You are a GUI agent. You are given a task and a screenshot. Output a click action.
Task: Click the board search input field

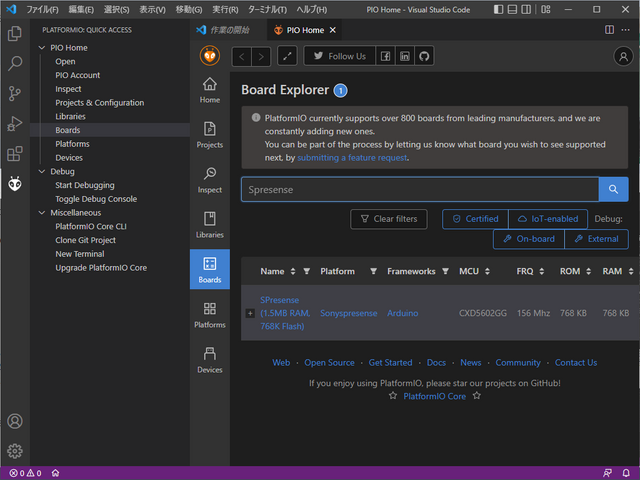click(x=419, y=189)
